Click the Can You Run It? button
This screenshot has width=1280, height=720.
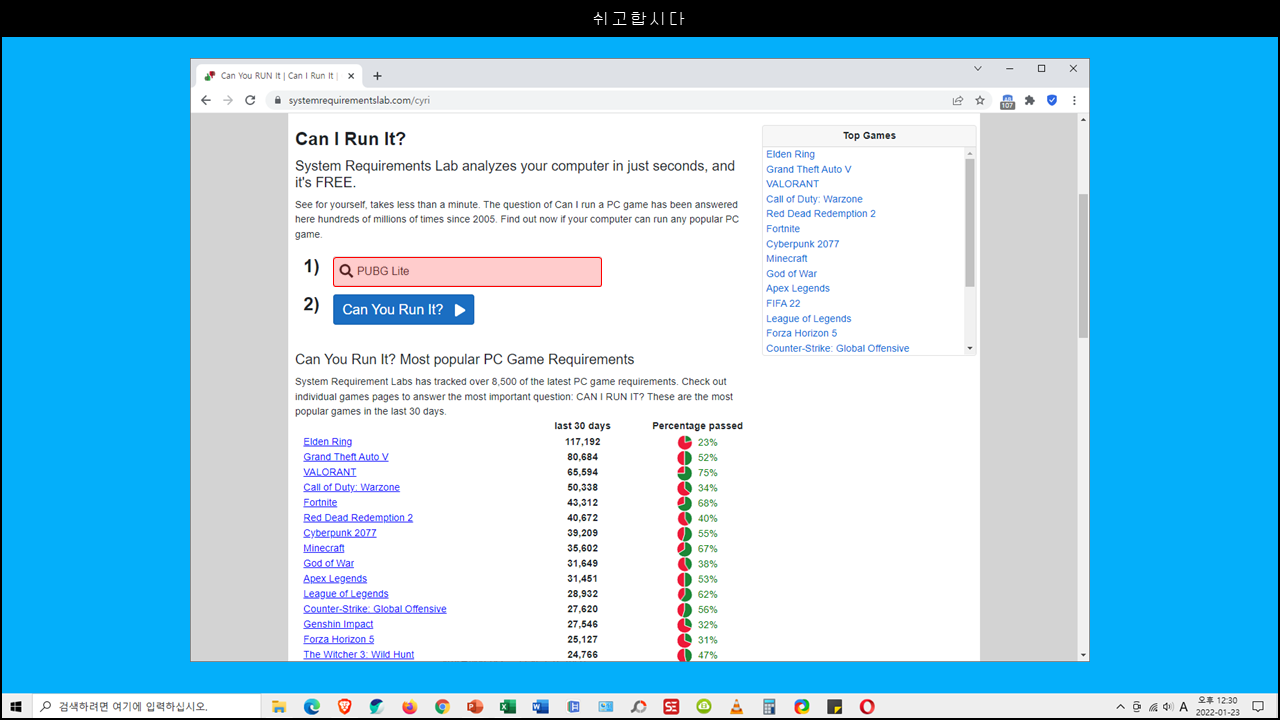click(403, 309)
